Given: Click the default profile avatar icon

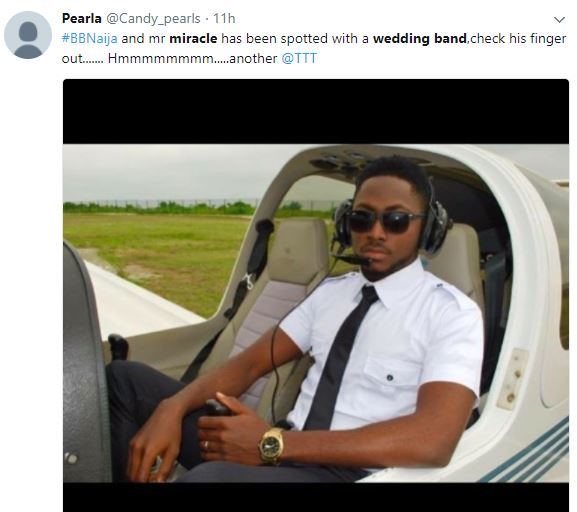Looking at the screenshot, I should 28,35.
